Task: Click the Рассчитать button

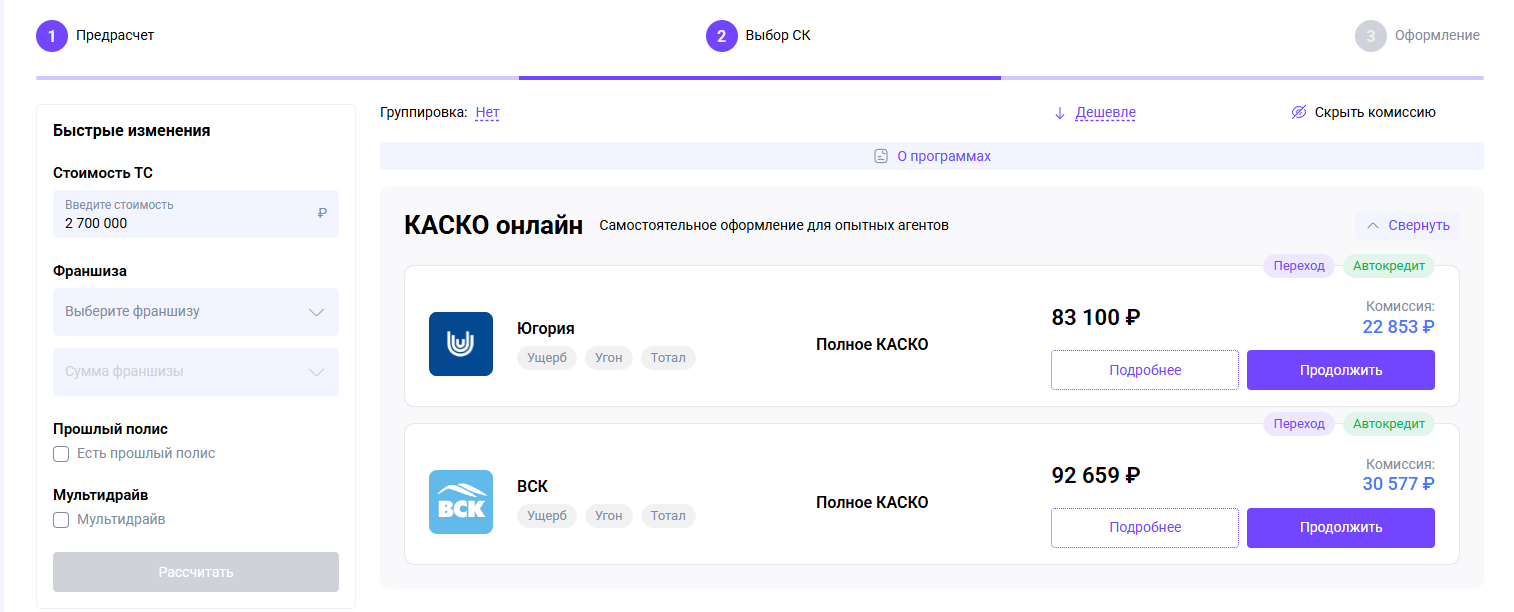Action: (x=196, y=572)
